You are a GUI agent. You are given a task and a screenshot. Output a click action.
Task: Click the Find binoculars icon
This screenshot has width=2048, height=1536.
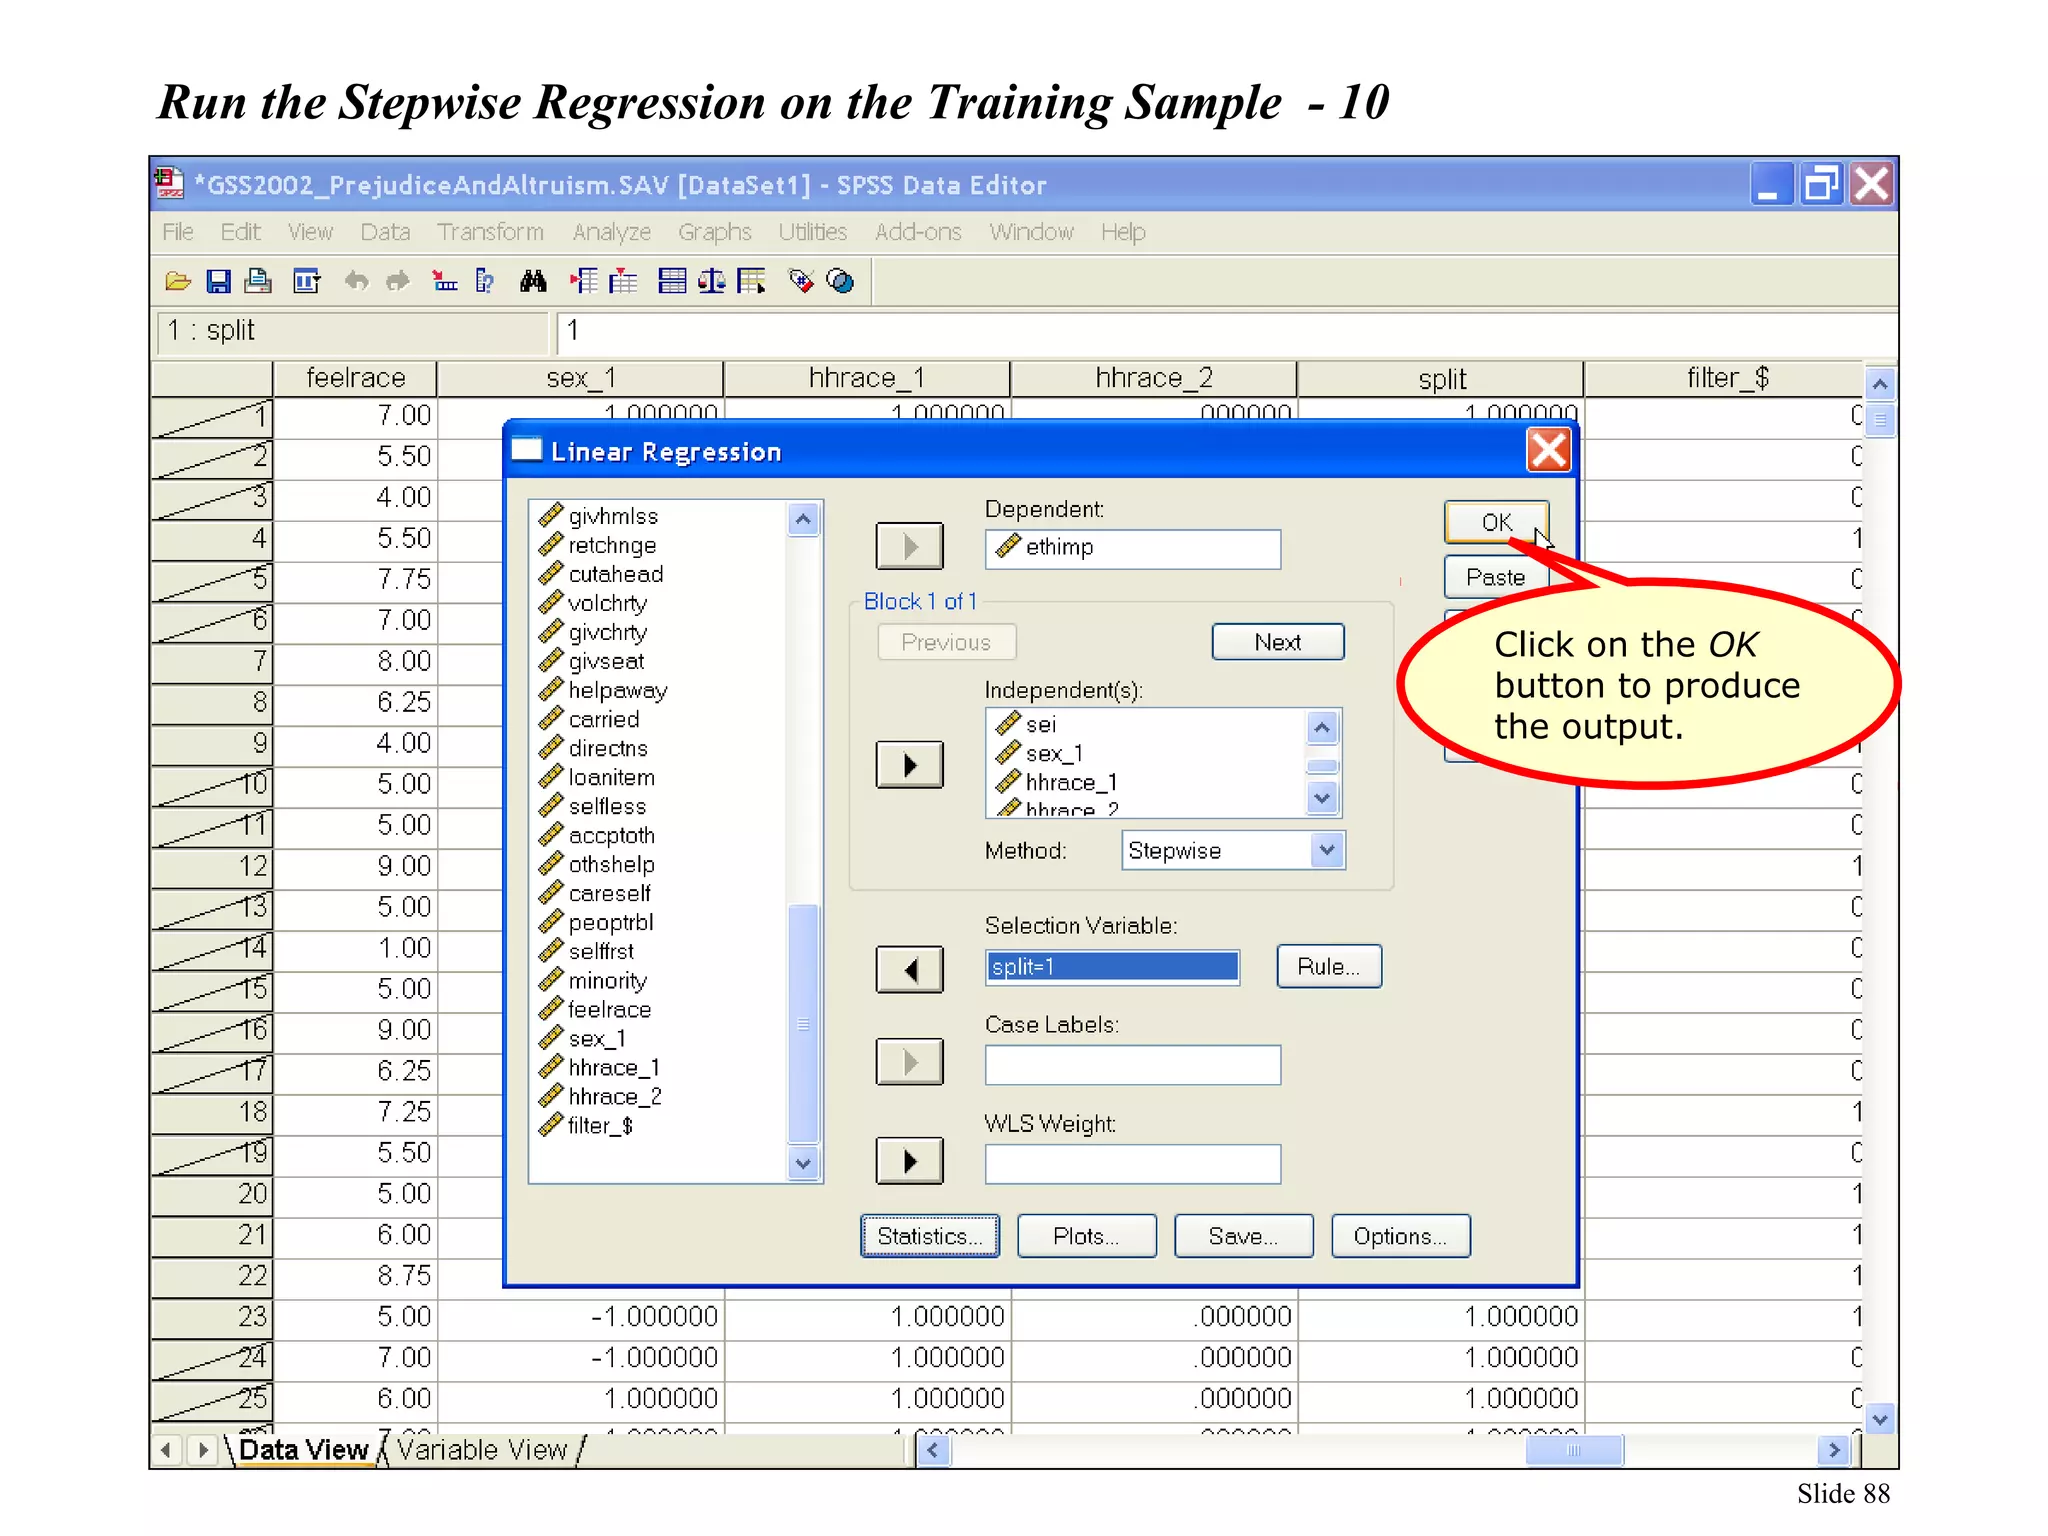click(533, 282)
